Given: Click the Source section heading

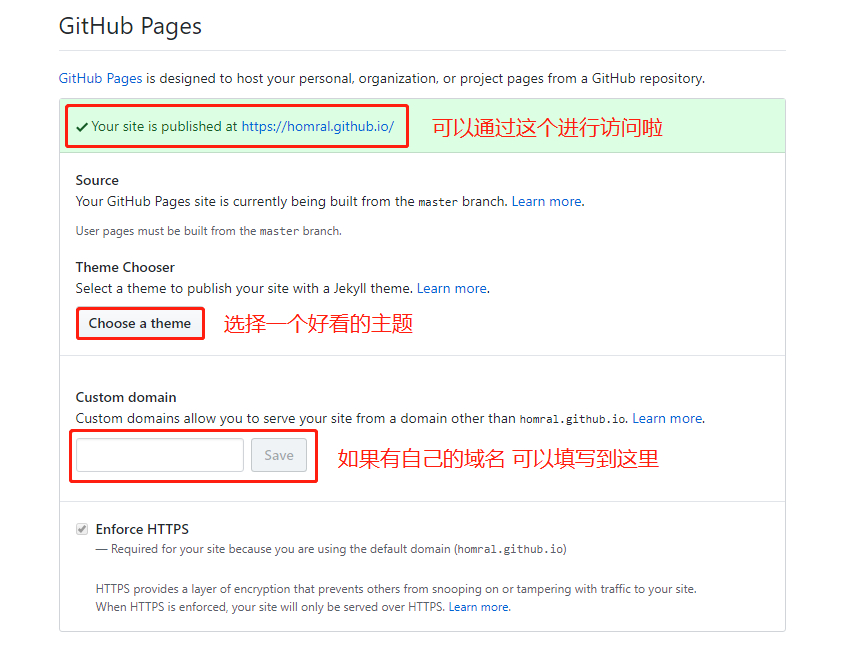Looking at the screenshot, I should pyautogui.click(x=97, y=180).
